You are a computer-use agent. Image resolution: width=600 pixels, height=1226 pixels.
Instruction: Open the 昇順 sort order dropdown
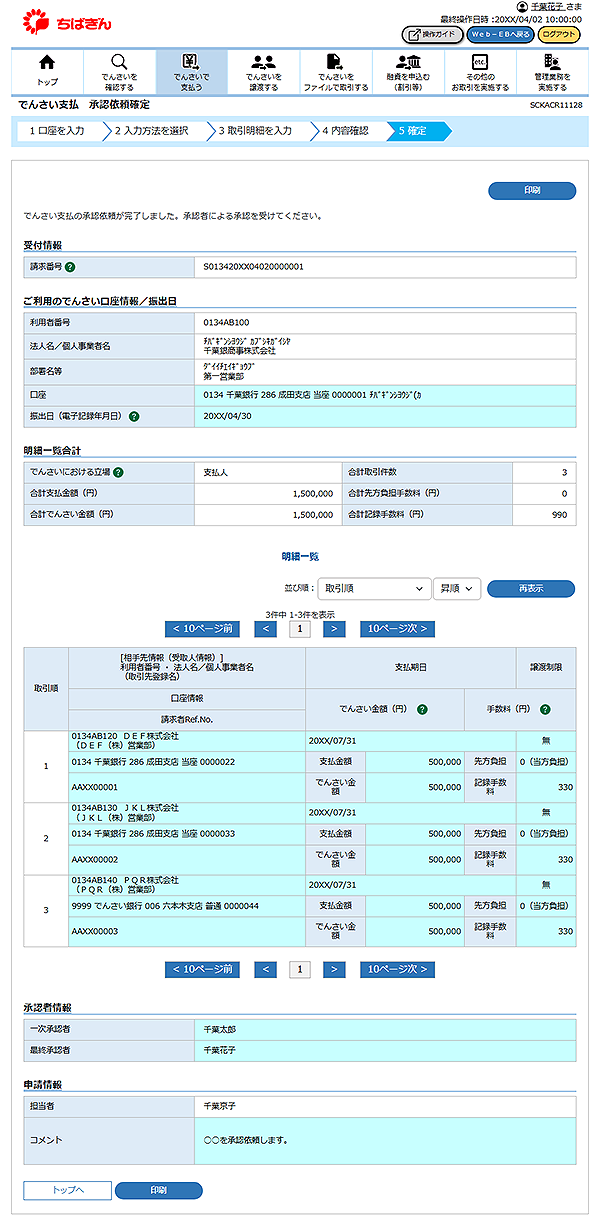(458, 589)
